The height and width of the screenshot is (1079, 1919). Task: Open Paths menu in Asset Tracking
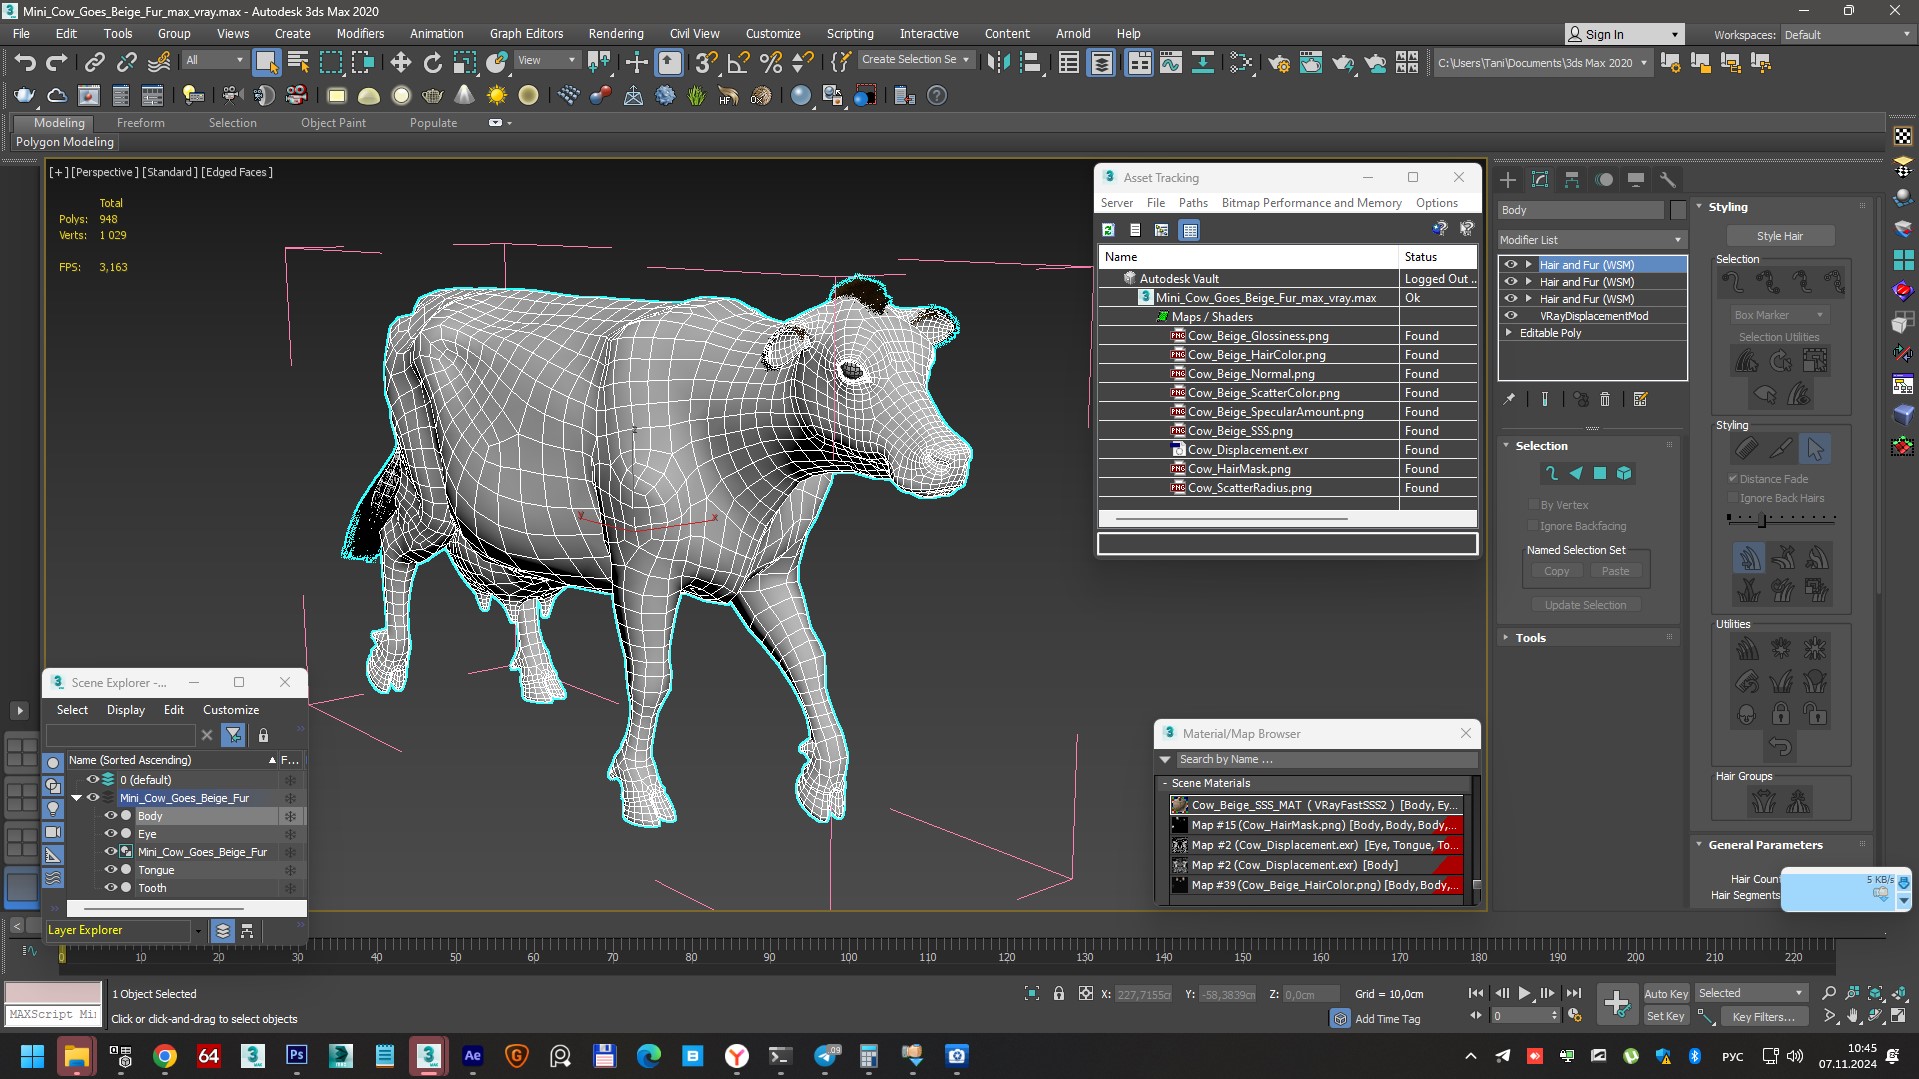click(1193, 203)
